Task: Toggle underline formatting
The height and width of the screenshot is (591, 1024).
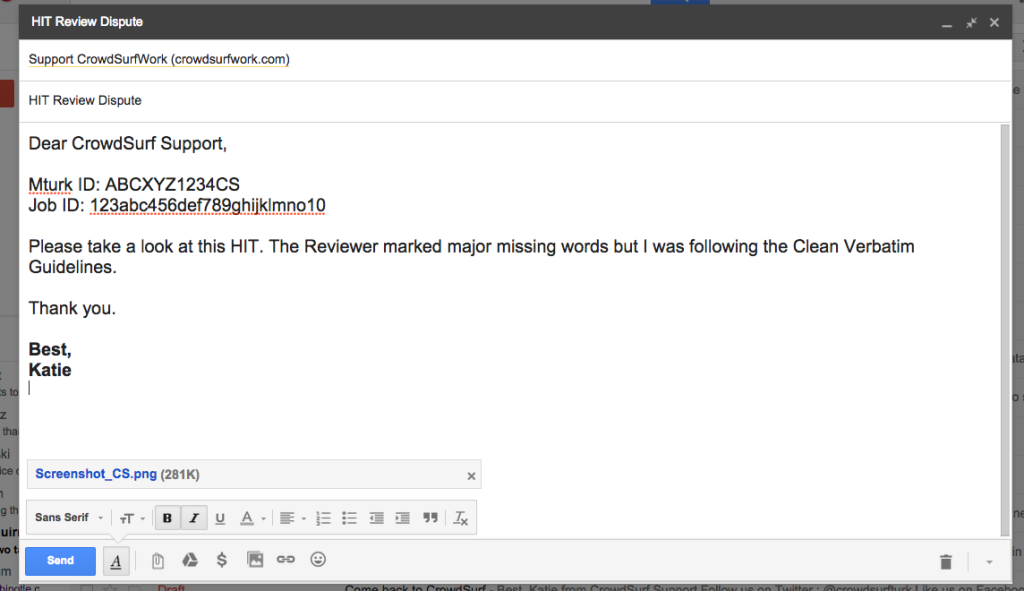Action: [220, 518]
